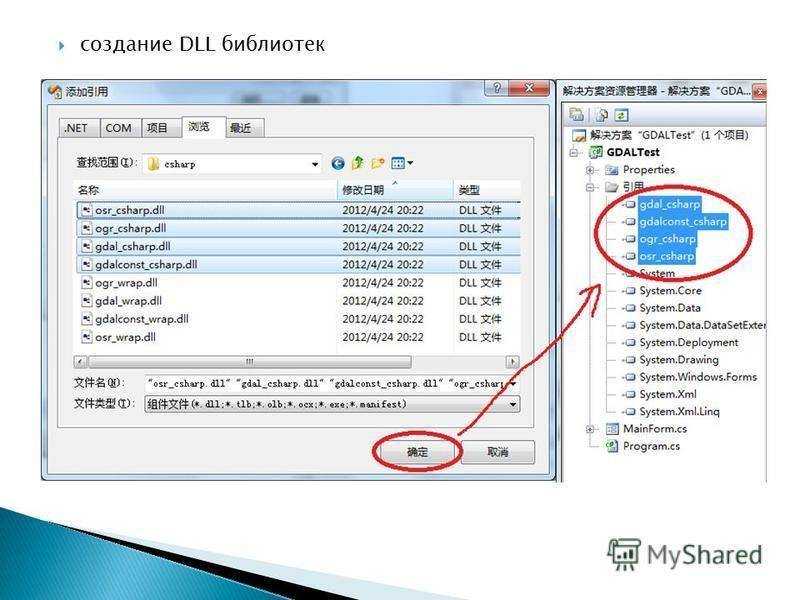
Task: Switch to the COM tab
Action: point(118,128)
